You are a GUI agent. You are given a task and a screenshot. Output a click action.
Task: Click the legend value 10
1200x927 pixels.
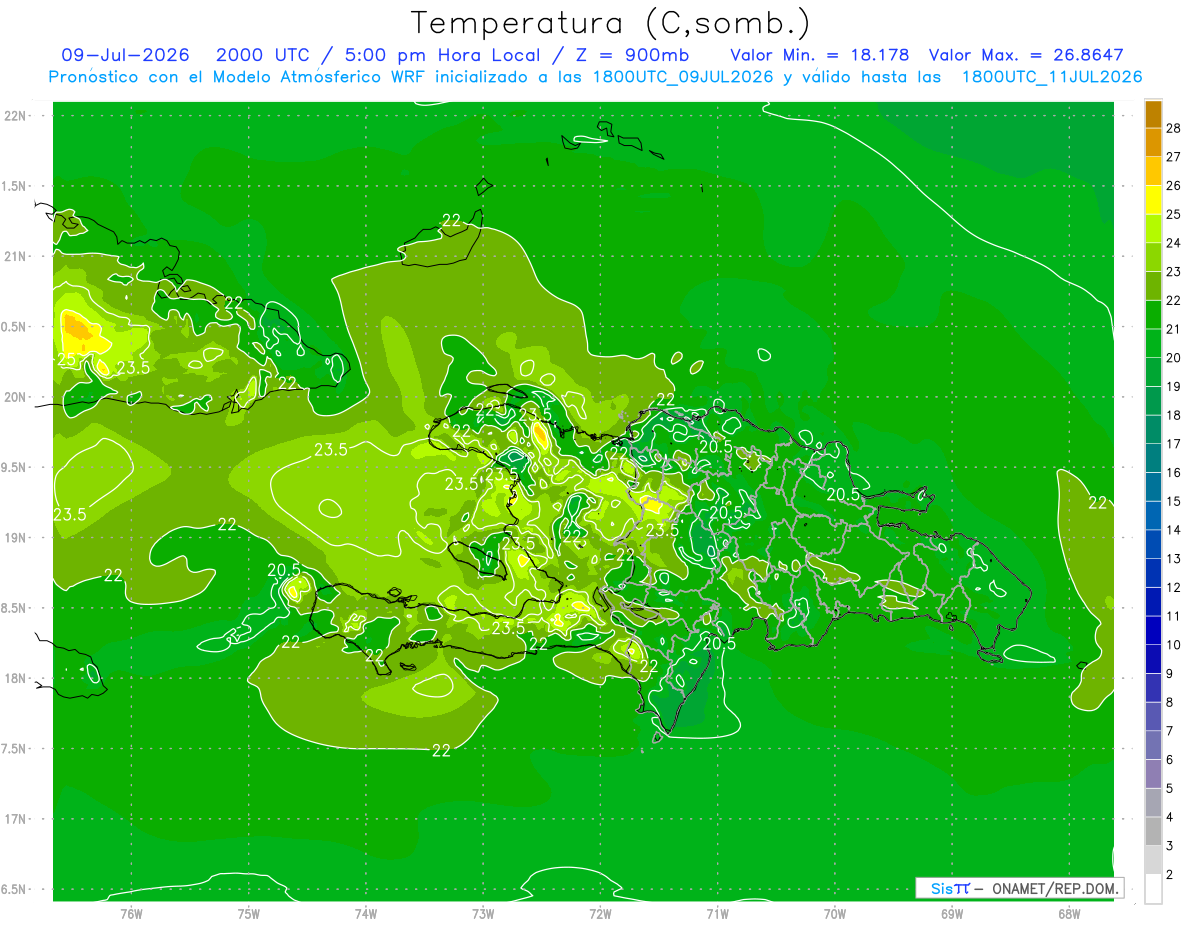pos(1174,645)
